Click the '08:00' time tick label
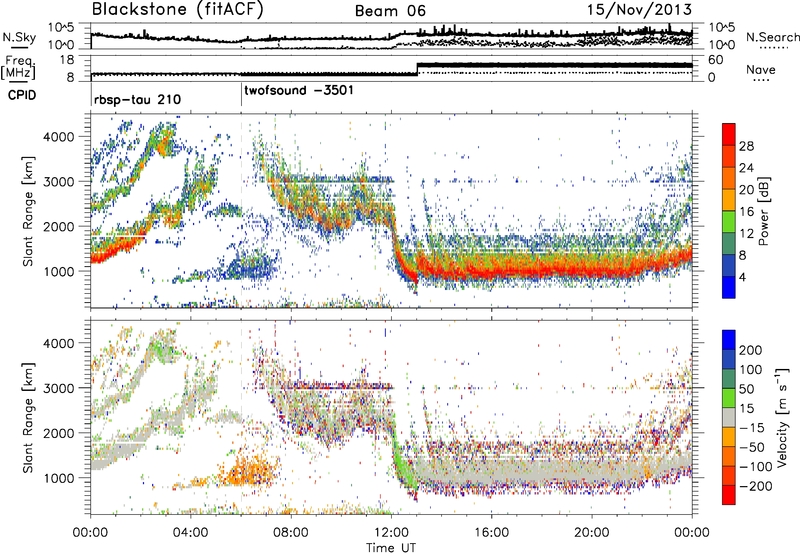This screenshot has width=800, height=554. point(291,533)
